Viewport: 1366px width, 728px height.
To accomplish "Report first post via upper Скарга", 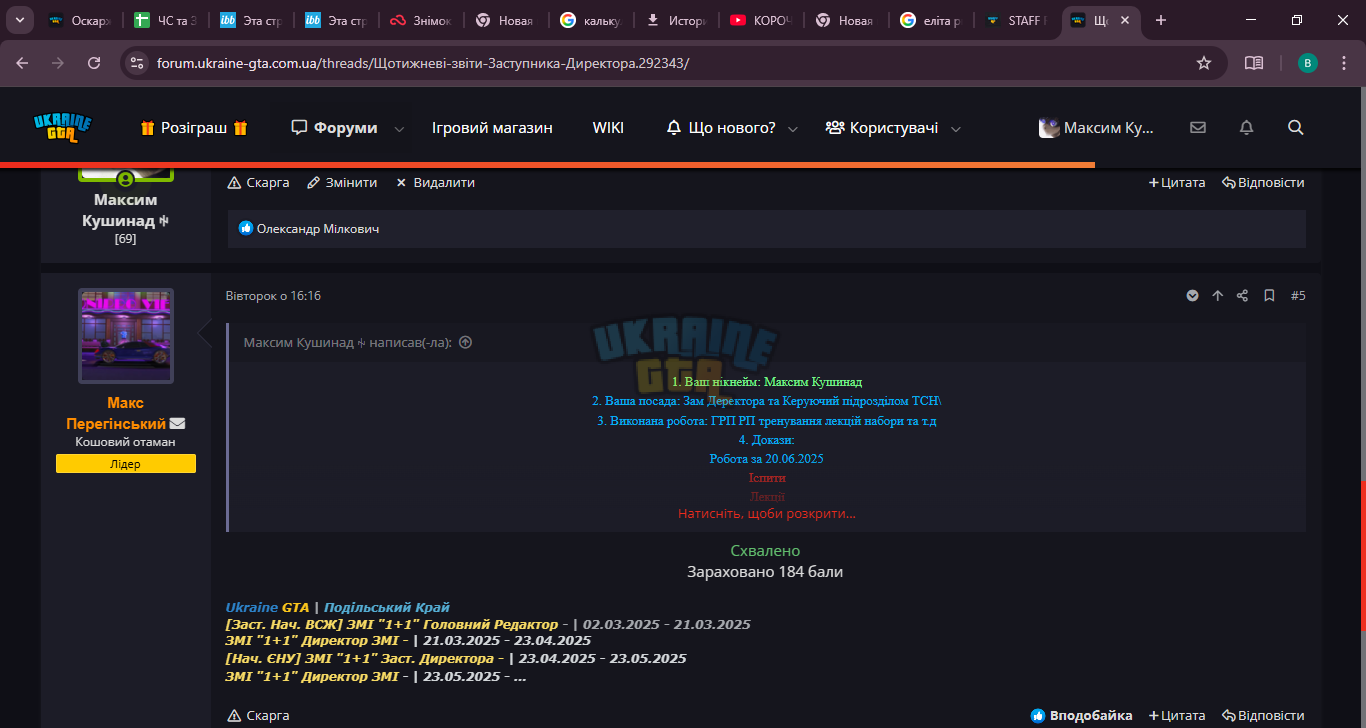I will (259, 183).
